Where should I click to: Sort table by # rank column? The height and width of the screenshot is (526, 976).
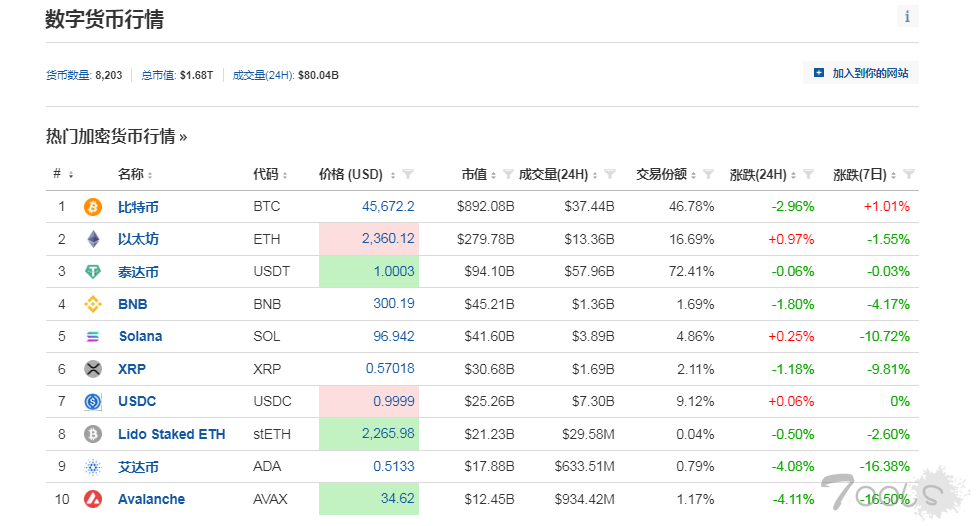pyautogui.click(x=62, y=174)
